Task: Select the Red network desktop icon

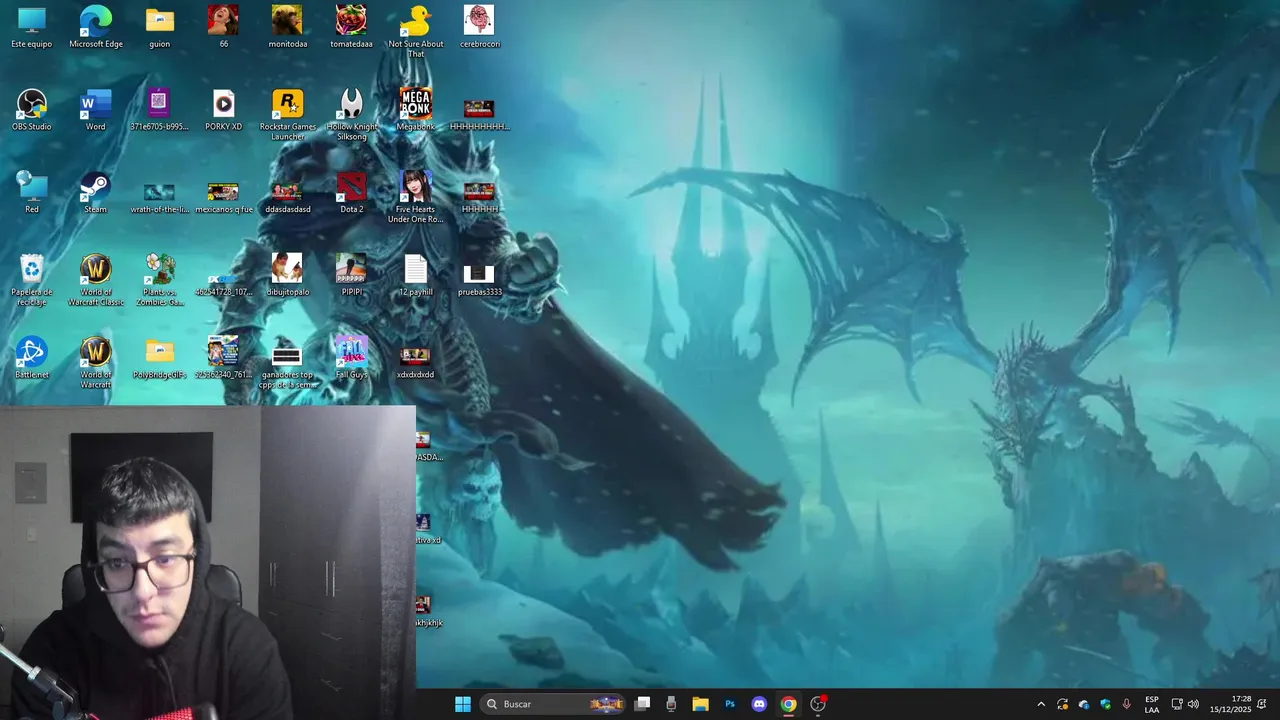Action: 32,193
